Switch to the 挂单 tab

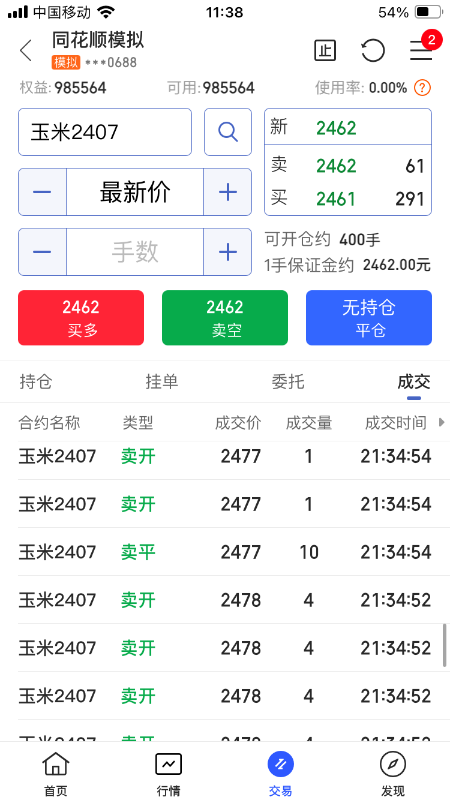click(162, 382)
